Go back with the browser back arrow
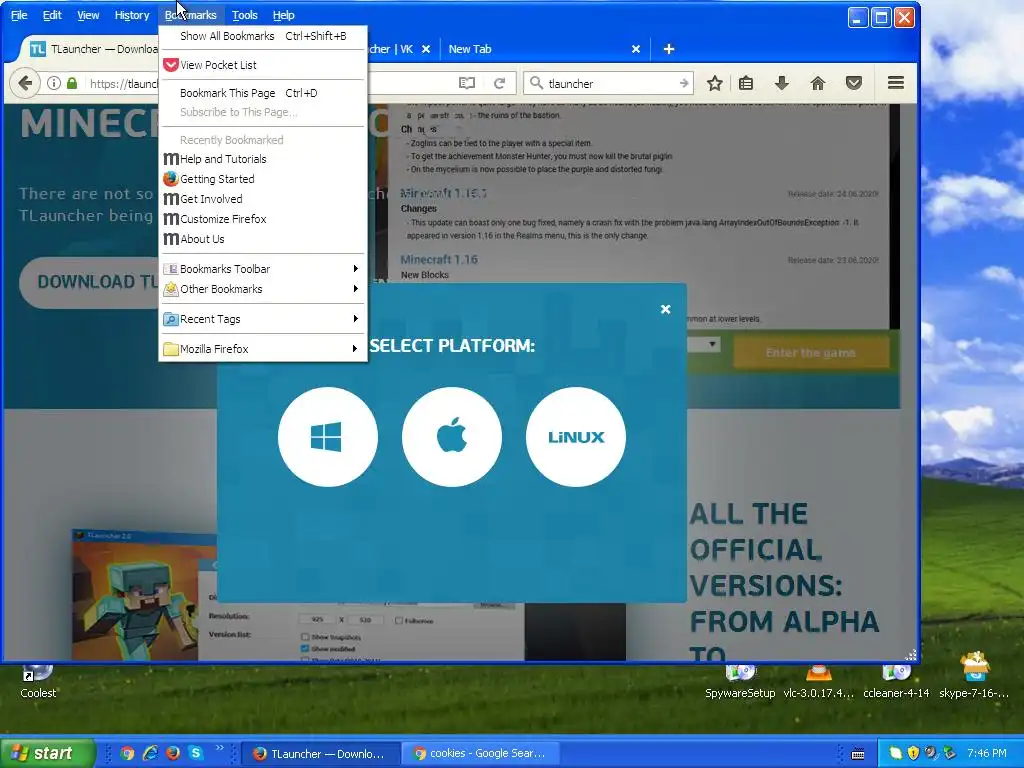 (25, 83)
